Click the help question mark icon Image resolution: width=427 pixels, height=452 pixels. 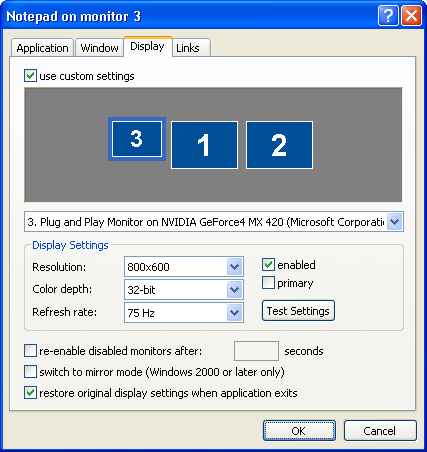[388, 16]
